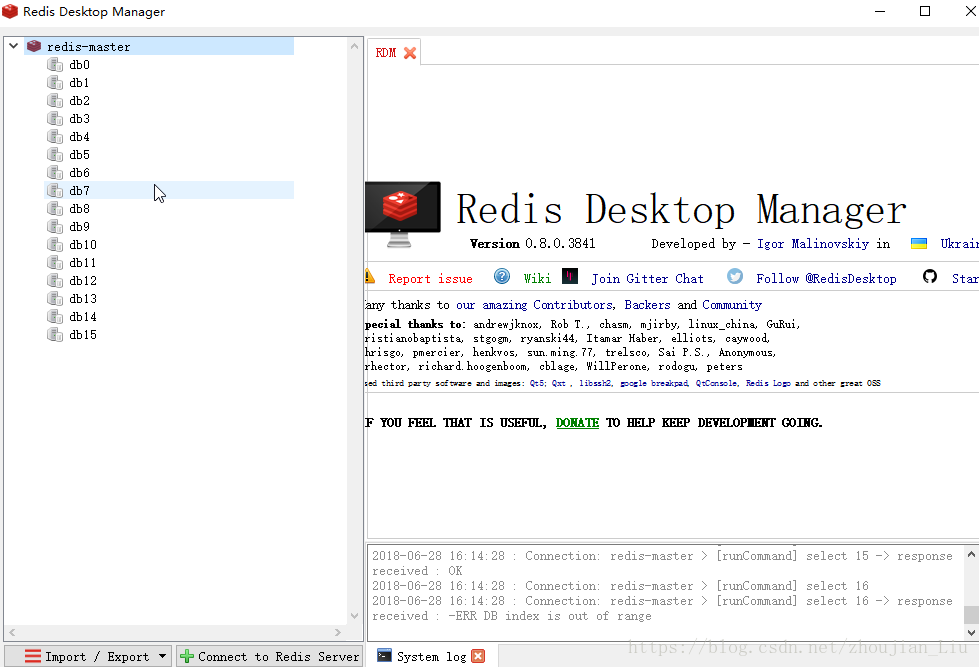979x667 pixels.
Task: Click the DONATE link
Action: tap(578, 423)
